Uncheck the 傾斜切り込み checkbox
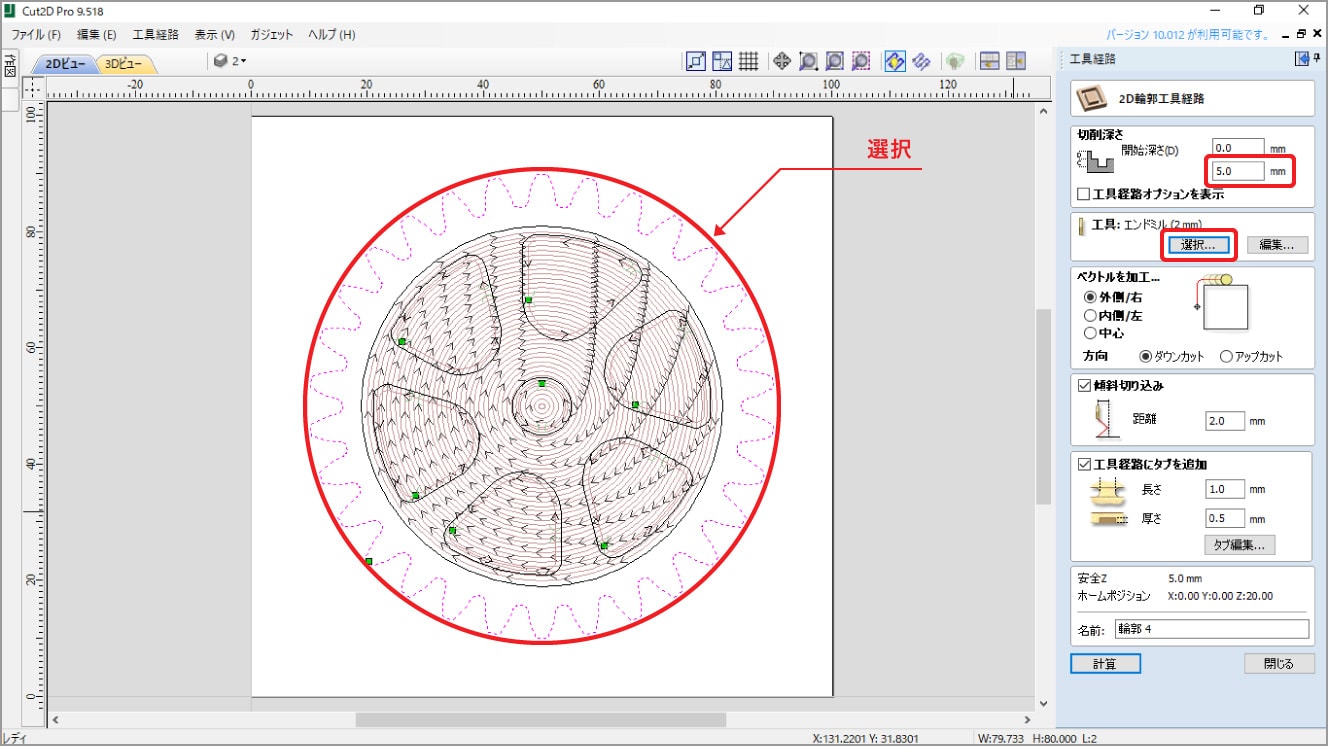This screenshot has width=1328, height=746. [x=1084, y=385]
